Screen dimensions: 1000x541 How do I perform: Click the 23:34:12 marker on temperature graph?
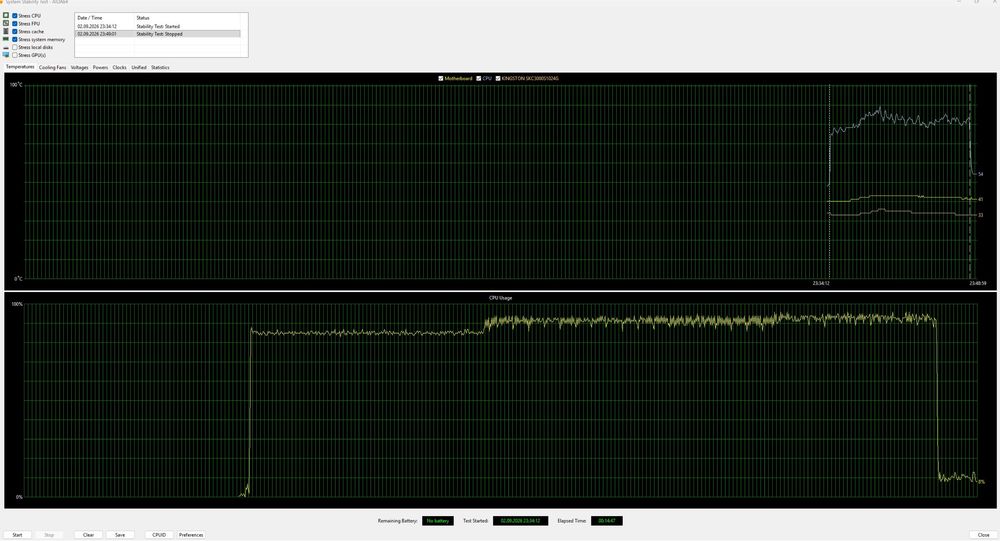coord(821,283)
